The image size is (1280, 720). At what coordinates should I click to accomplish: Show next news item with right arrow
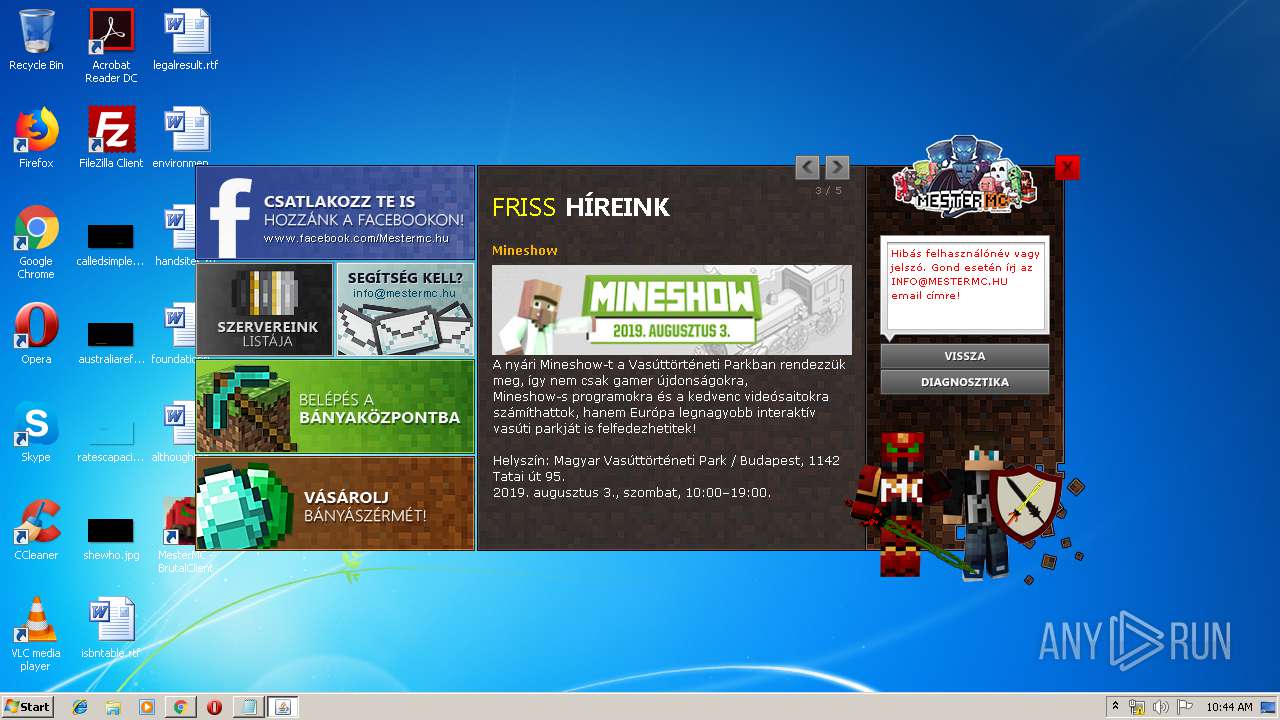[837, 167]
